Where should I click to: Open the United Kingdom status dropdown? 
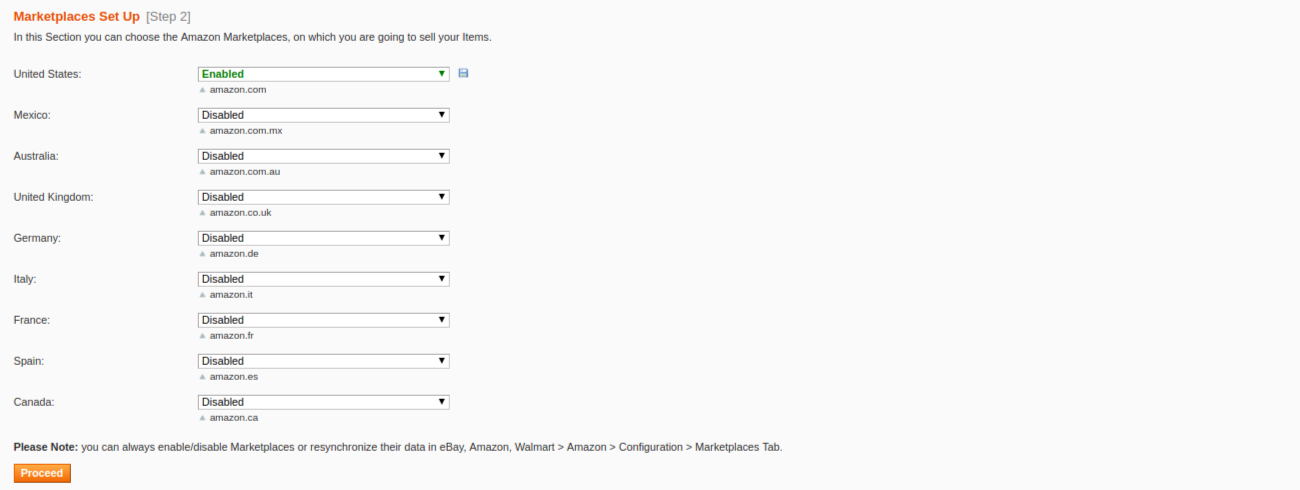coord(324,197)
